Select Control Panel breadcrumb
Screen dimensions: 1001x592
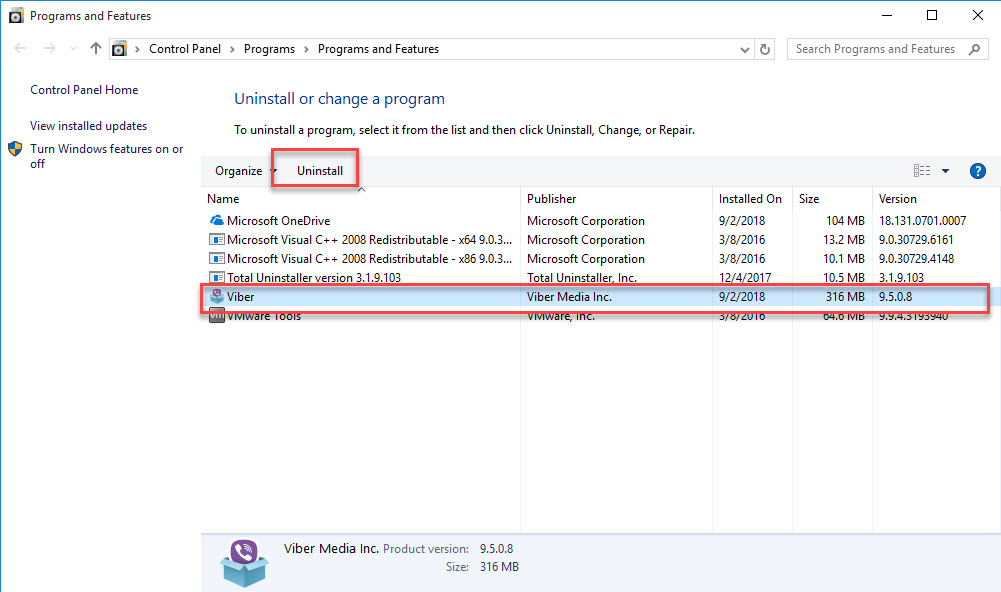point(184,49)
